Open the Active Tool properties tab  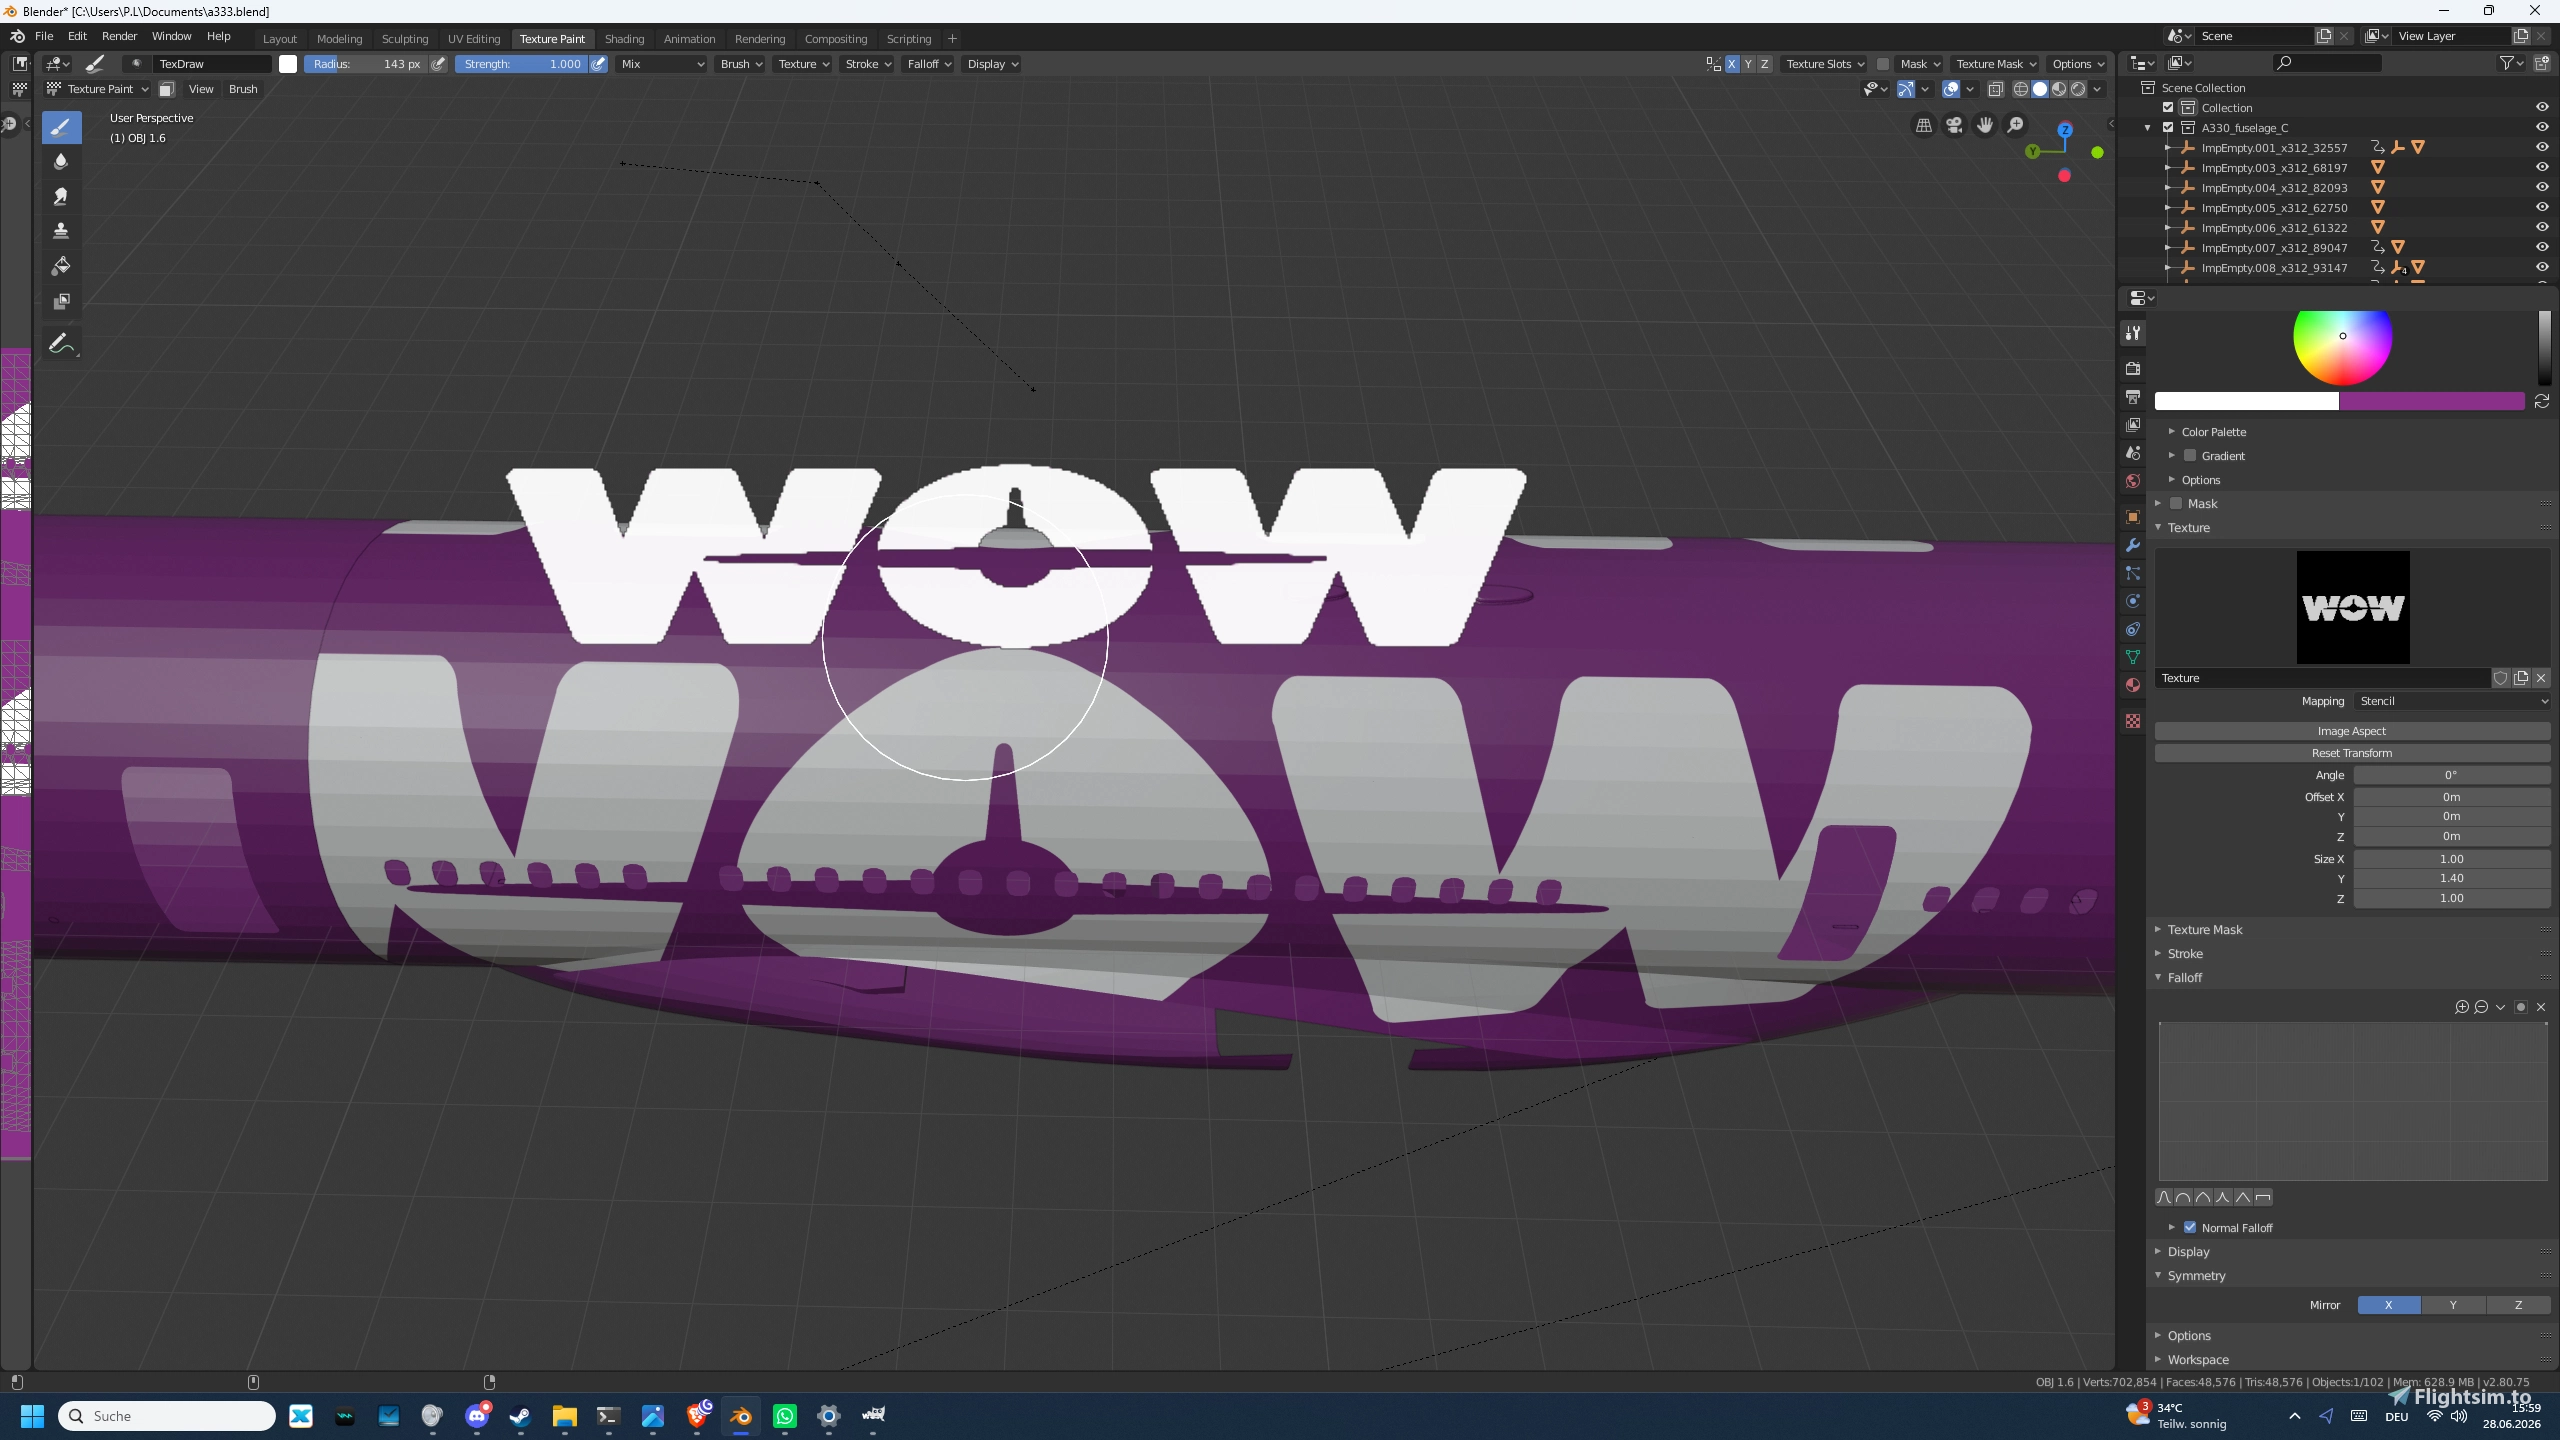(x=2133, y=333)
